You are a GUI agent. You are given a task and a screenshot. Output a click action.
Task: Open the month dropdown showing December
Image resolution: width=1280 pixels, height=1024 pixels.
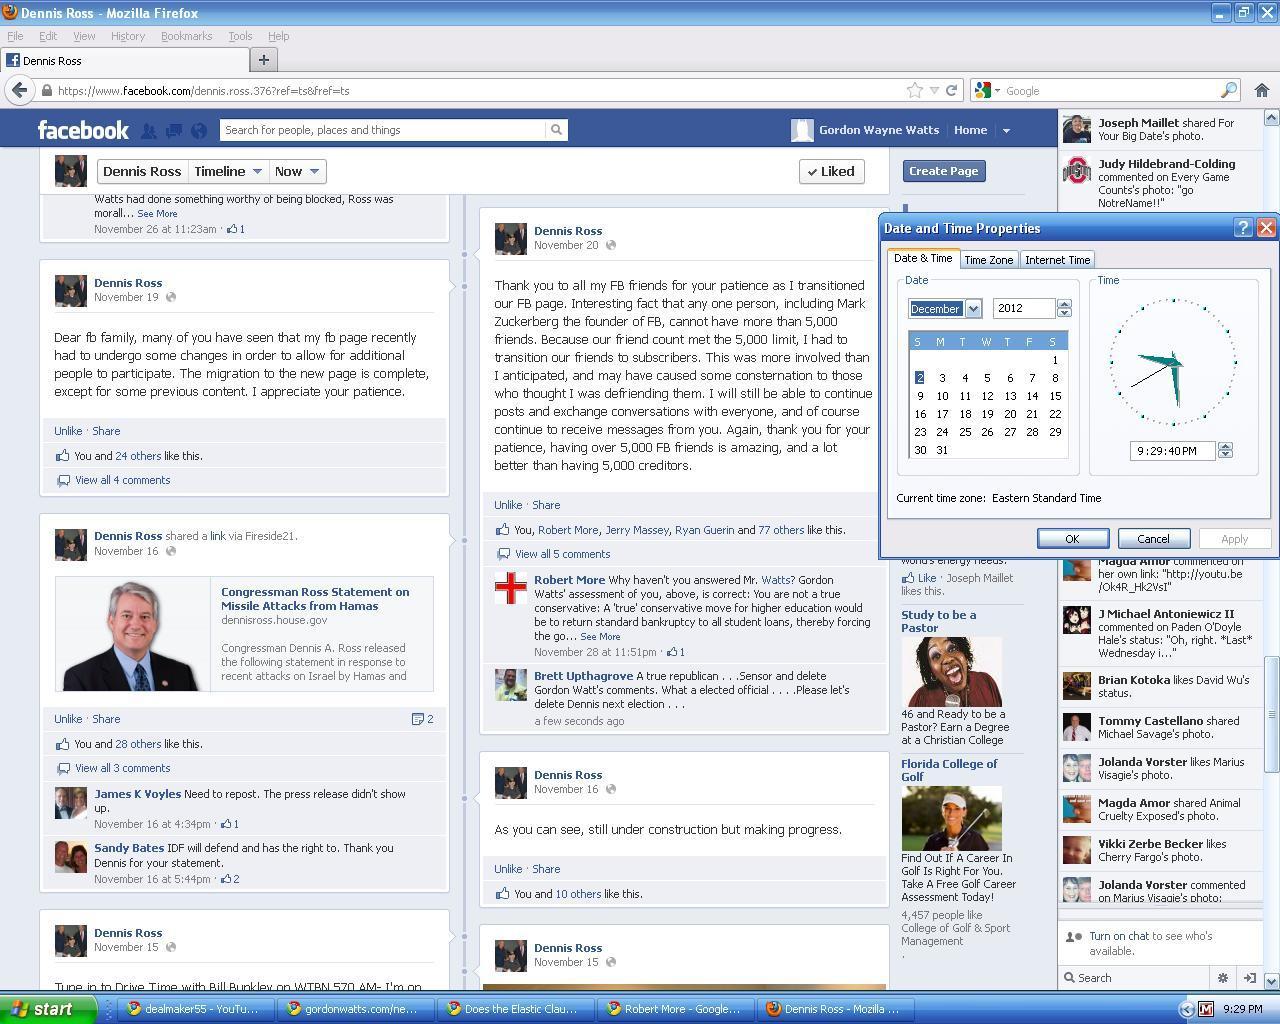tap(973, 309)
